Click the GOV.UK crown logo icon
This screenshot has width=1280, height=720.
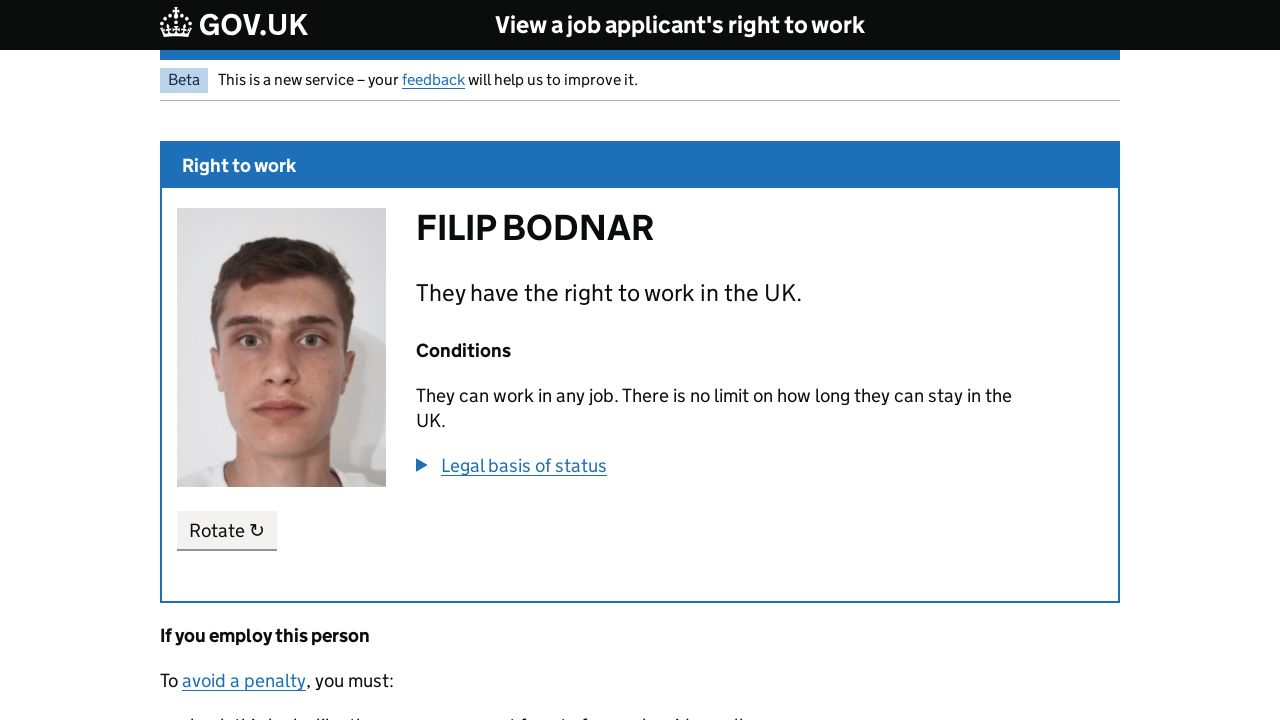coord(176,23)
